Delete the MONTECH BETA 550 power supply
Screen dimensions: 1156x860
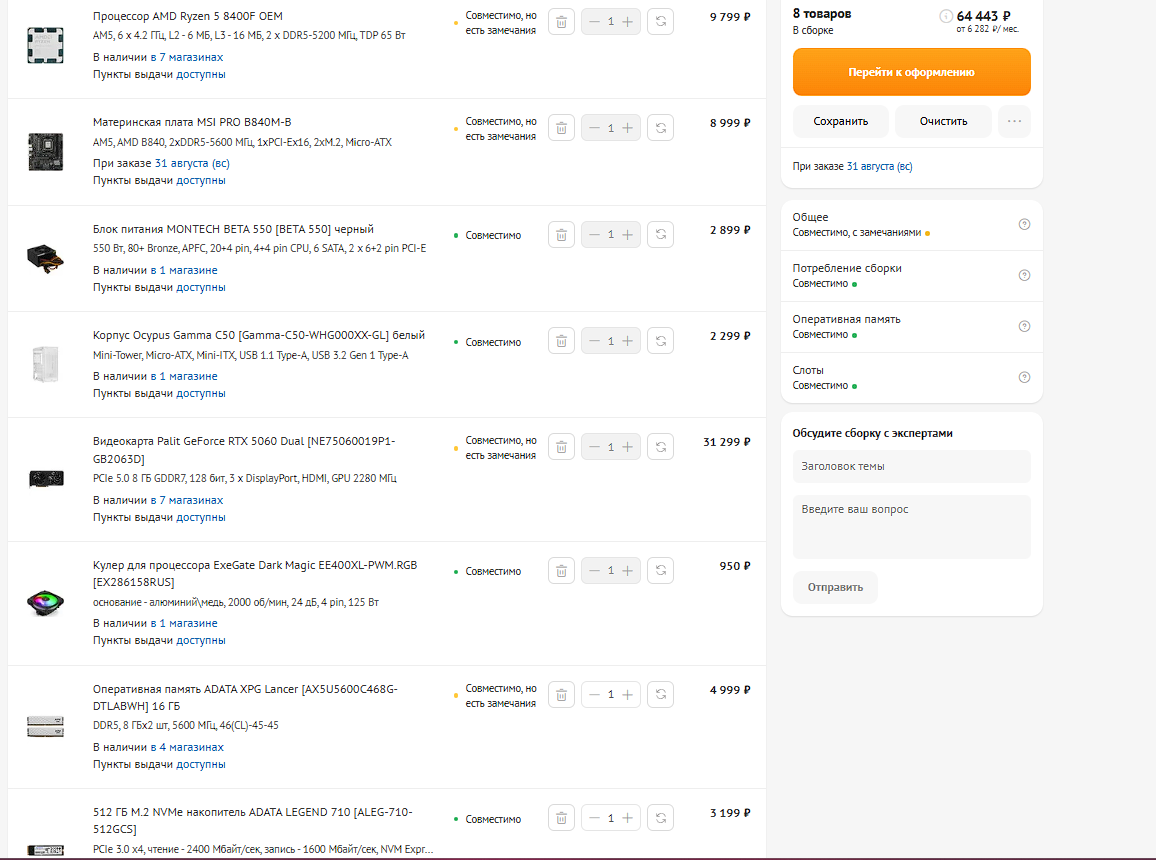click(561, 234)
